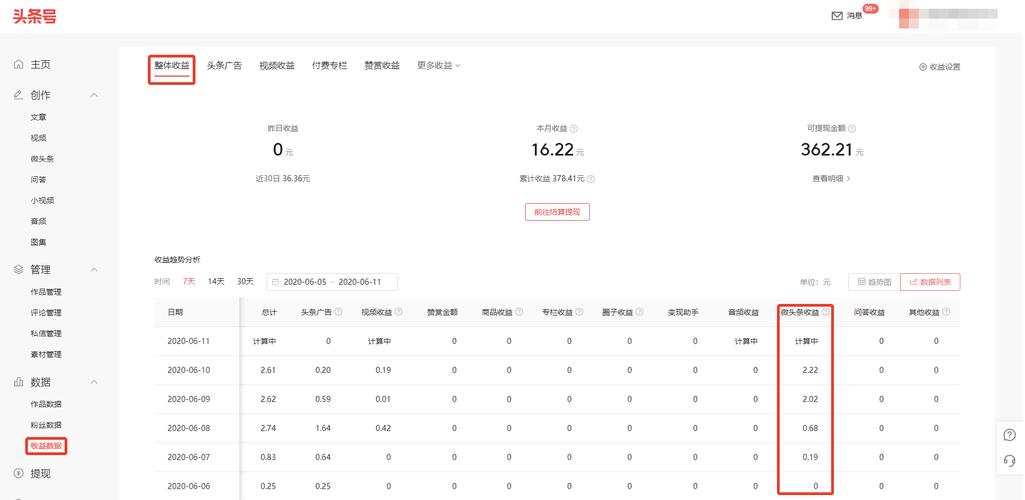Open the floating question mark help button

1009,435
